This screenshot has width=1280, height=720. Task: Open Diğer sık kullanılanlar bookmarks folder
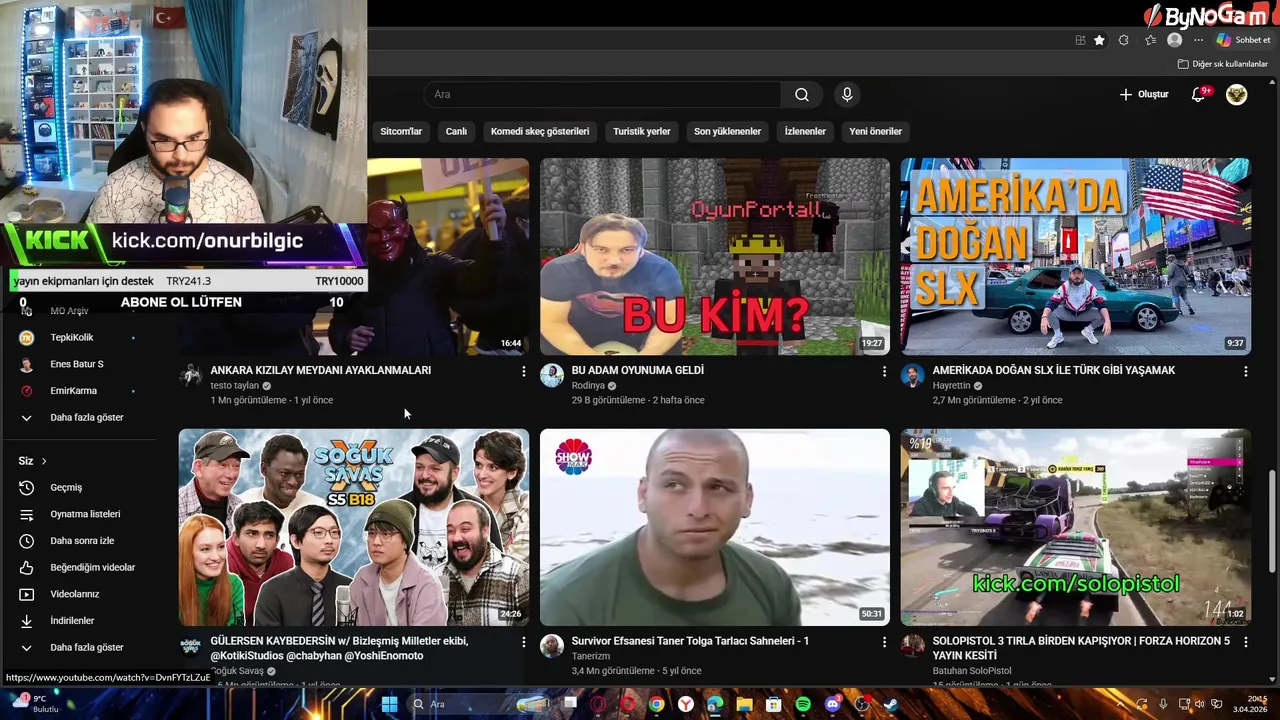1222,64
